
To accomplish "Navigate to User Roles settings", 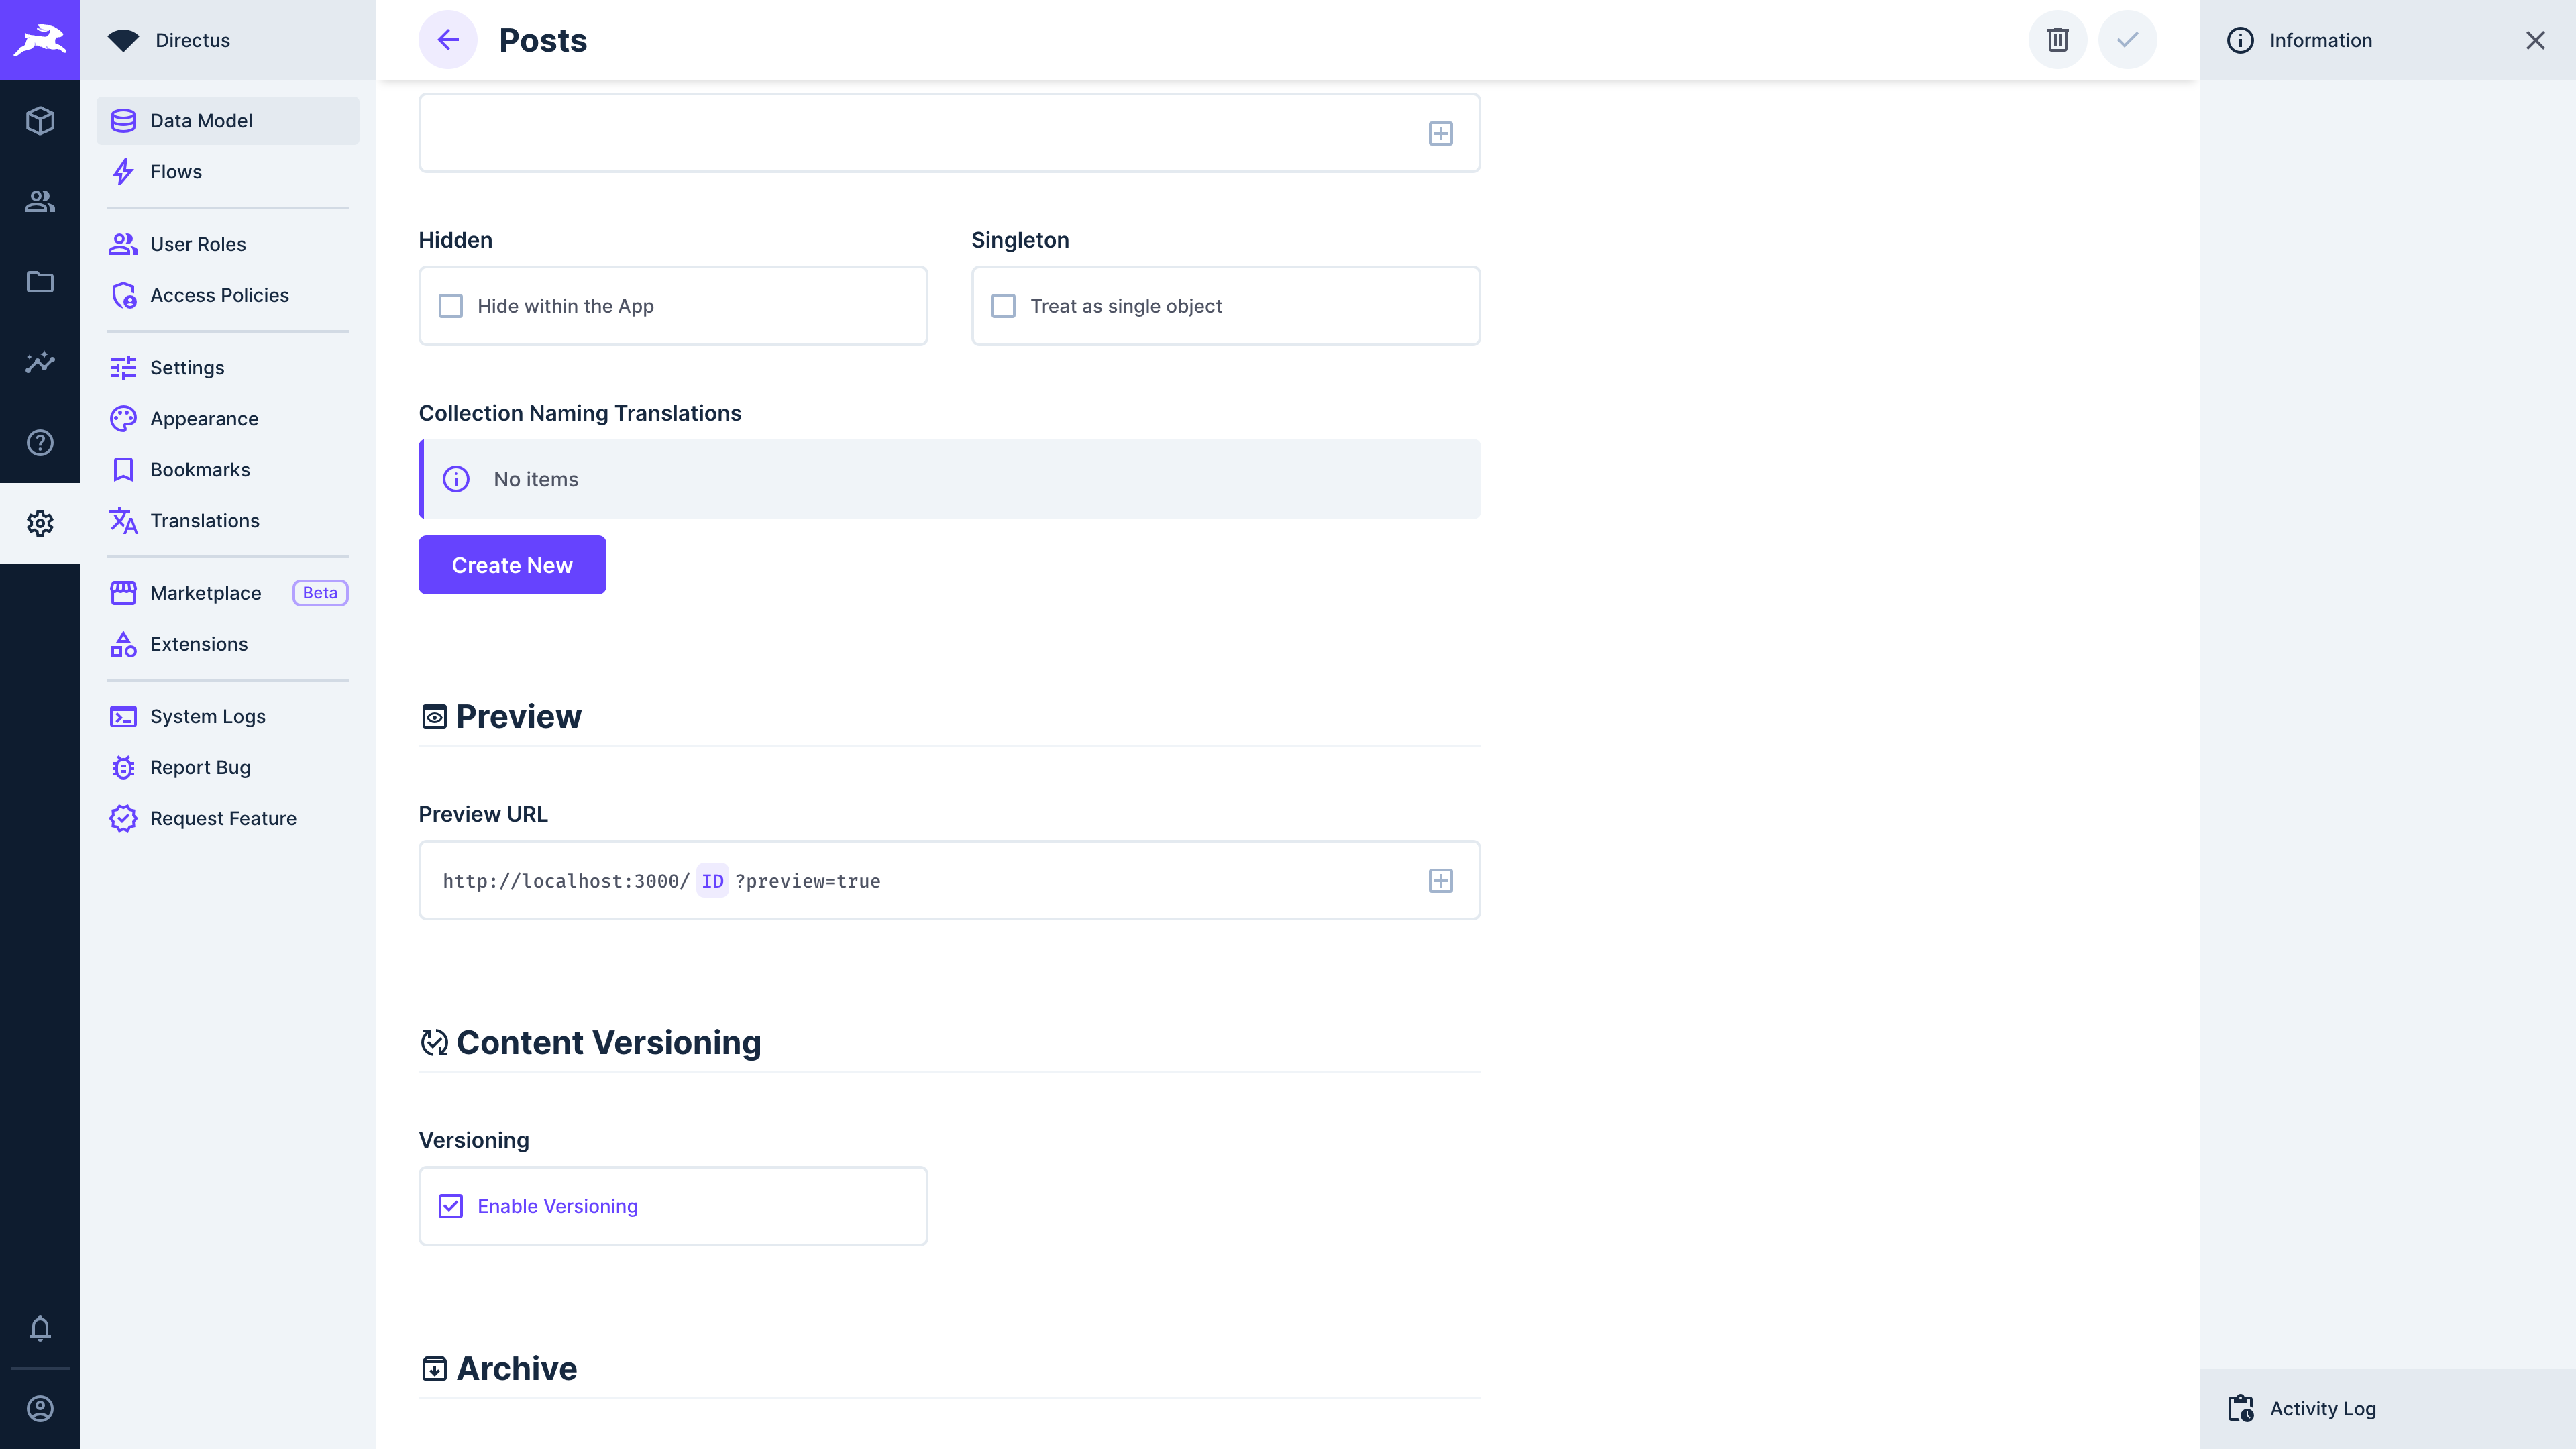I will click(x=198, y=242).
